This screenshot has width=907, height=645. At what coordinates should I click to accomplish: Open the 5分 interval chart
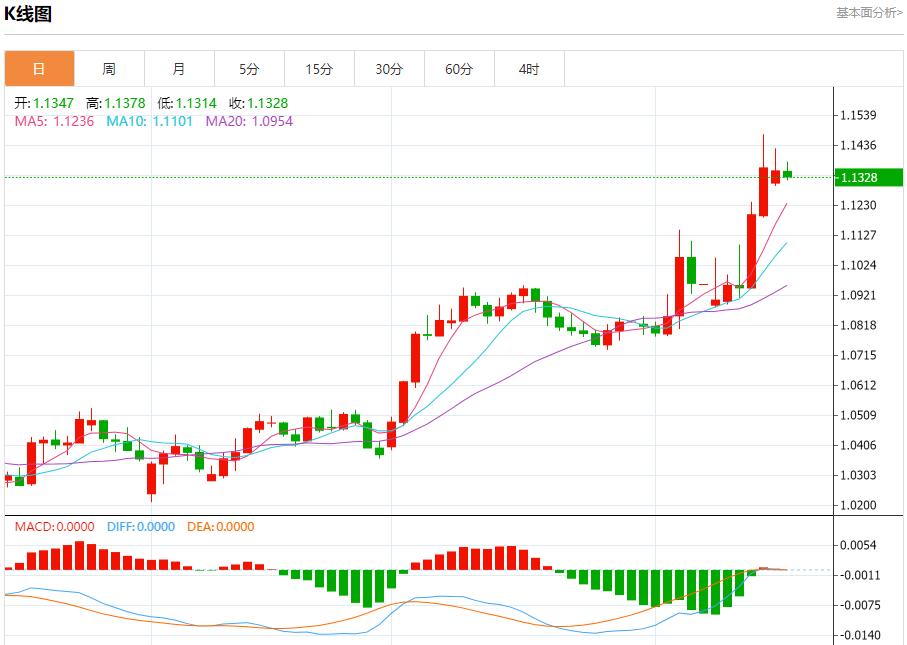248,68
